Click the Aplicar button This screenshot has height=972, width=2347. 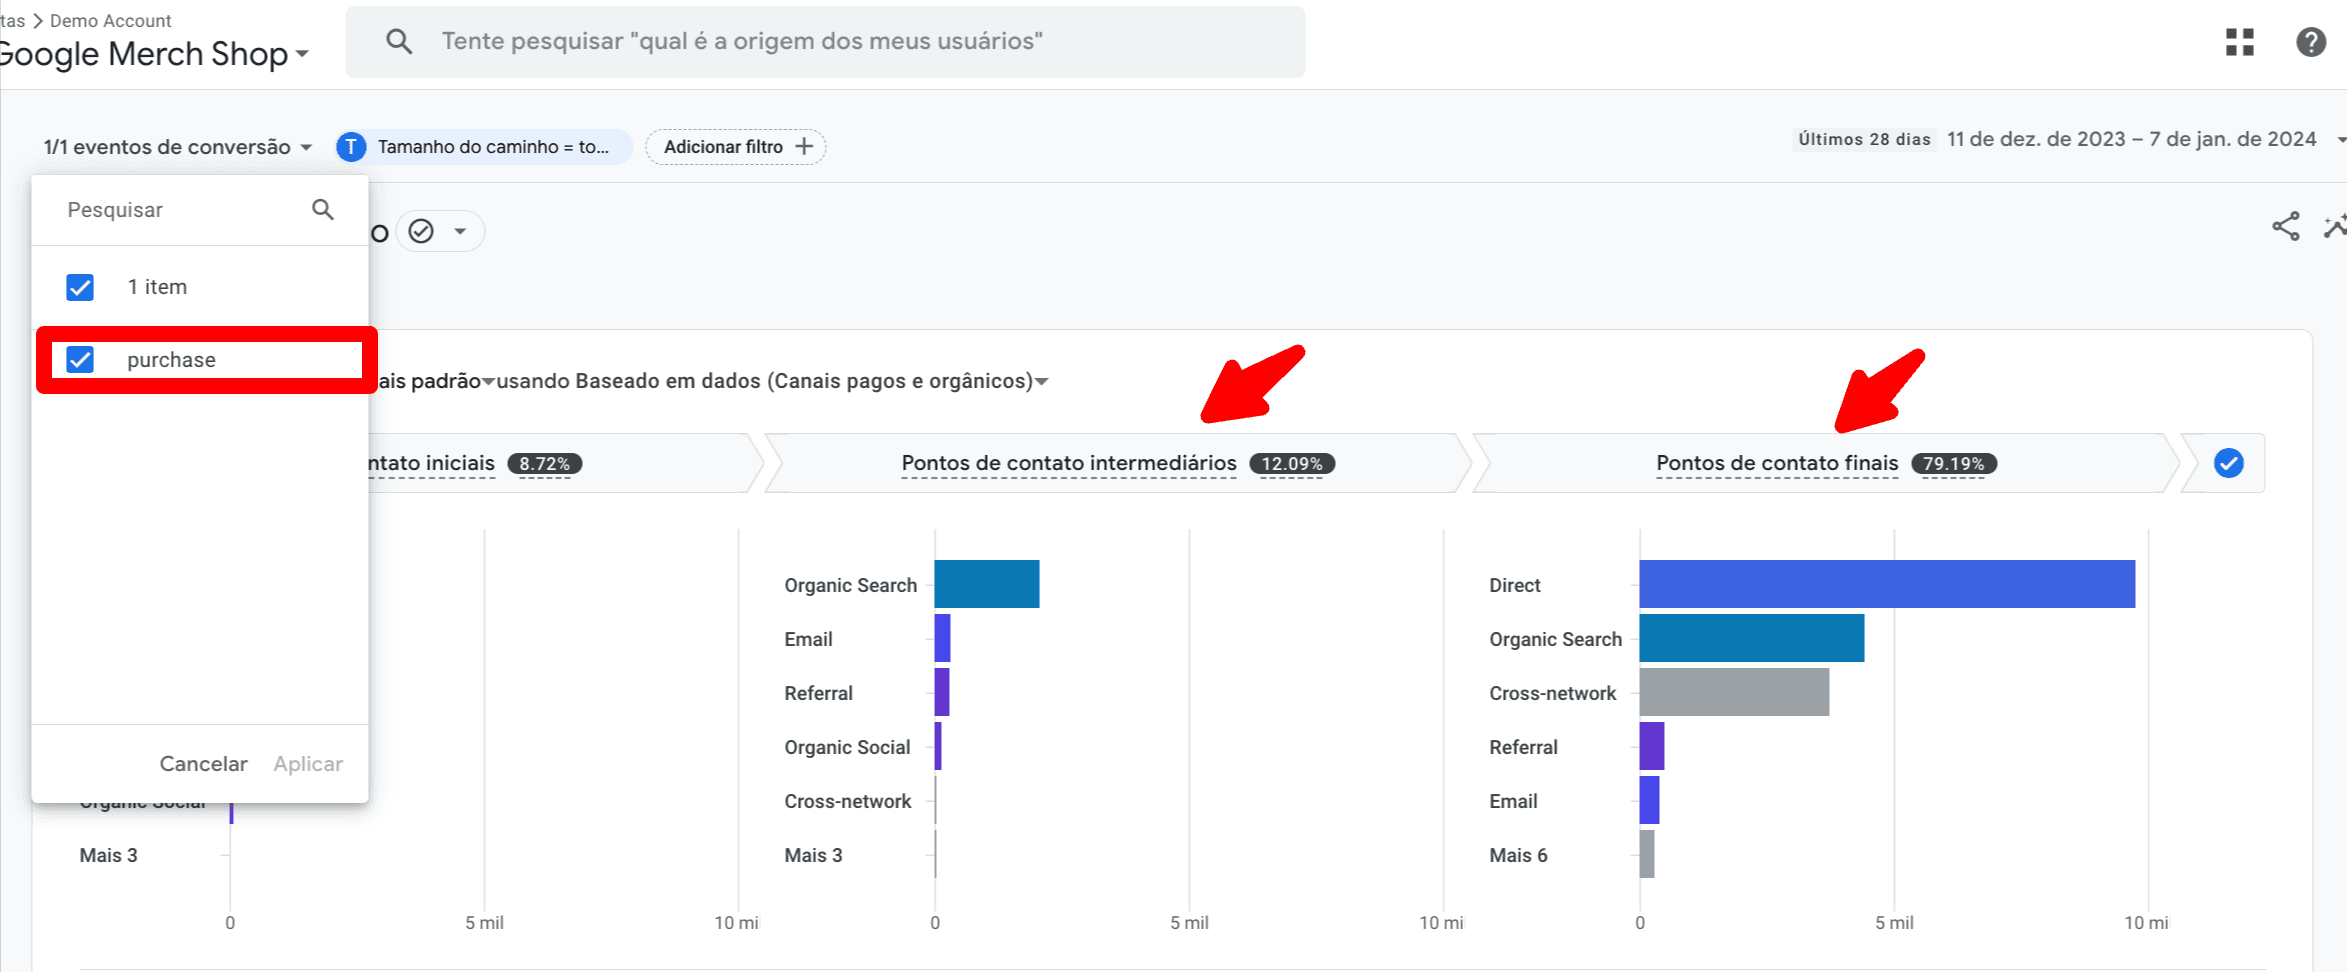click(x=308, y=764)
